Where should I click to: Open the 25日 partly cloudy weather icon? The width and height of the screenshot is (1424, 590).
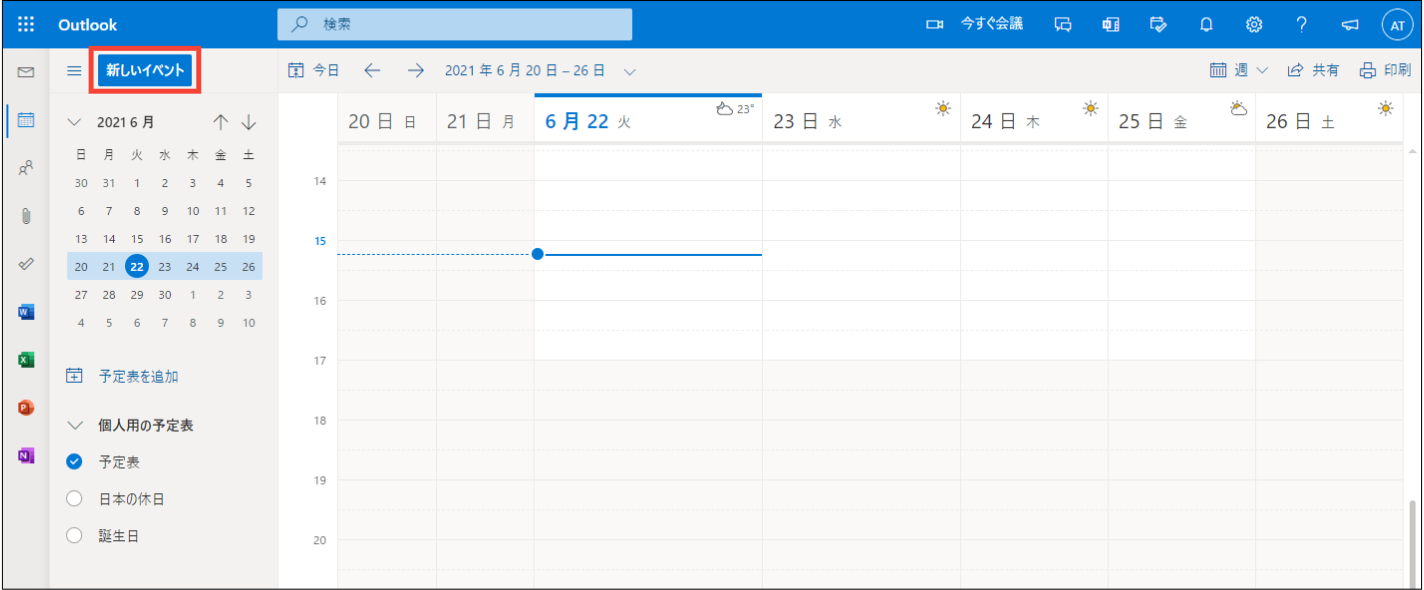tap(1238, 108)
